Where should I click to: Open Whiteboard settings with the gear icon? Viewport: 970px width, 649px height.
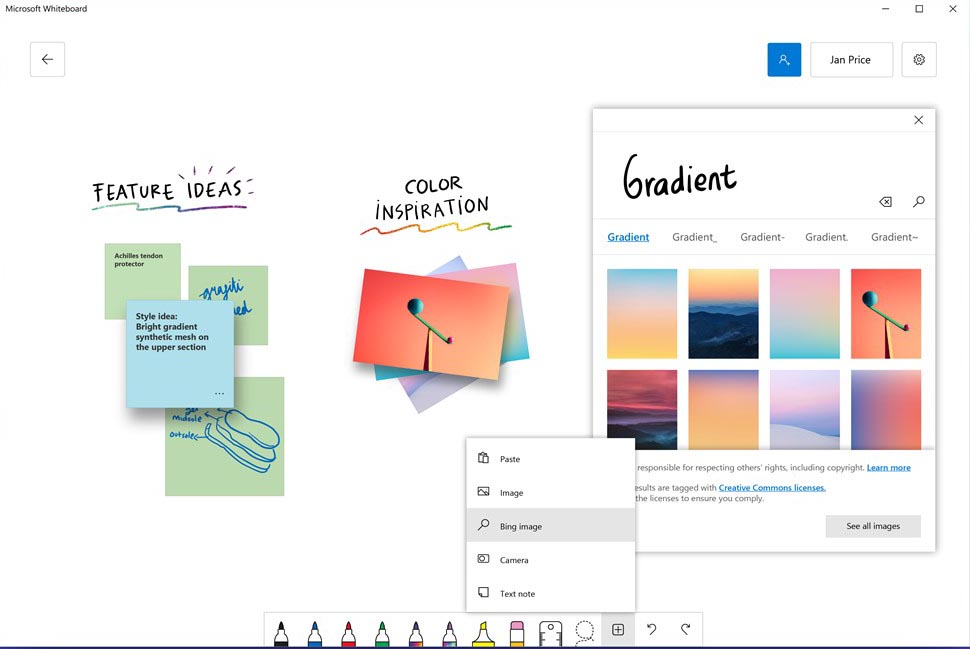pyautogui.click(x=918, y=59)
